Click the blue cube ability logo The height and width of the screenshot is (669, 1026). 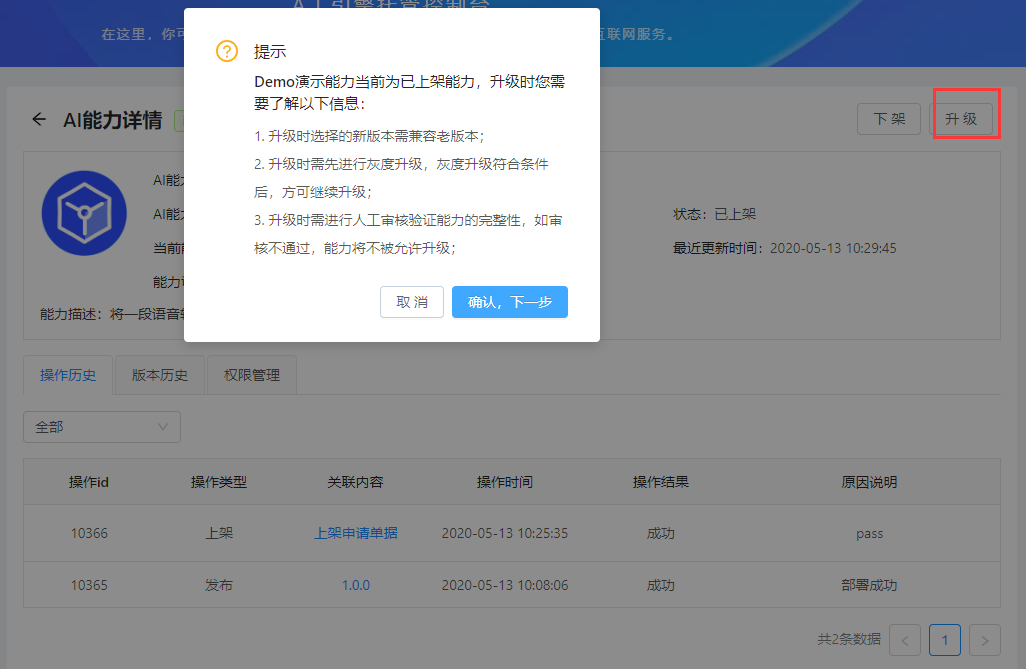(84, 213)
